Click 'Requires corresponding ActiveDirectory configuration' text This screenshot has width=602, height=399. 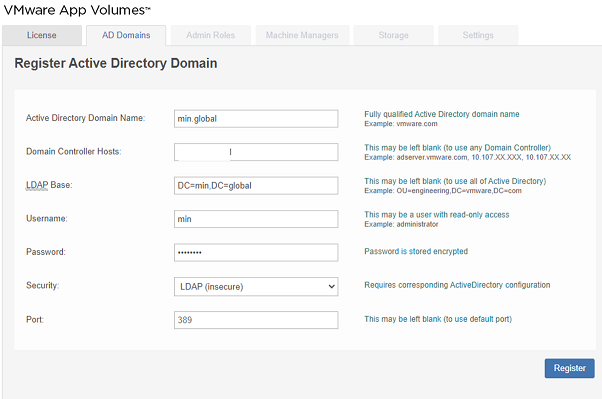click(457, 285)
